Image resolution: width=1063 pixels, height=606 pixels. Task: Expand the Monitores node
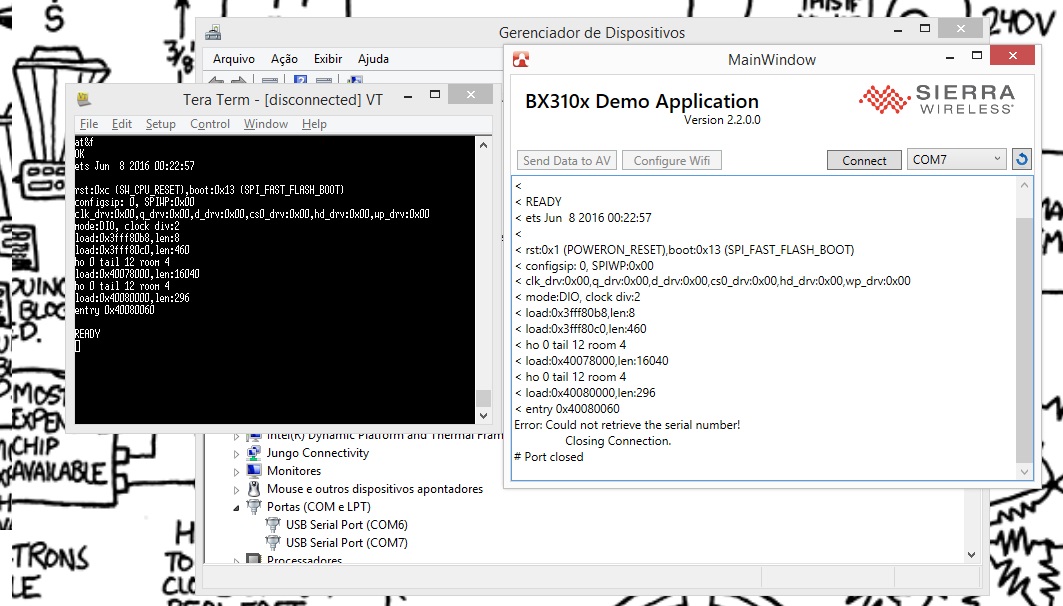tap(237, 471)
